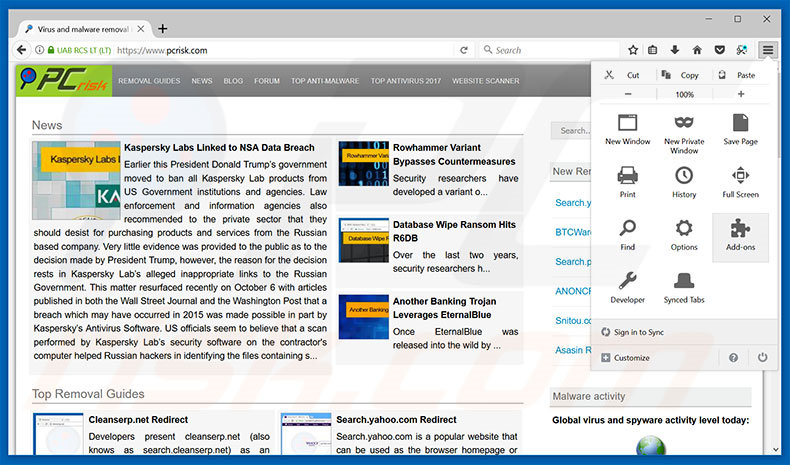Click Sign in to Sync
Image resolution: width=790 pixels, height=465 pixels.
pos(639,332)
